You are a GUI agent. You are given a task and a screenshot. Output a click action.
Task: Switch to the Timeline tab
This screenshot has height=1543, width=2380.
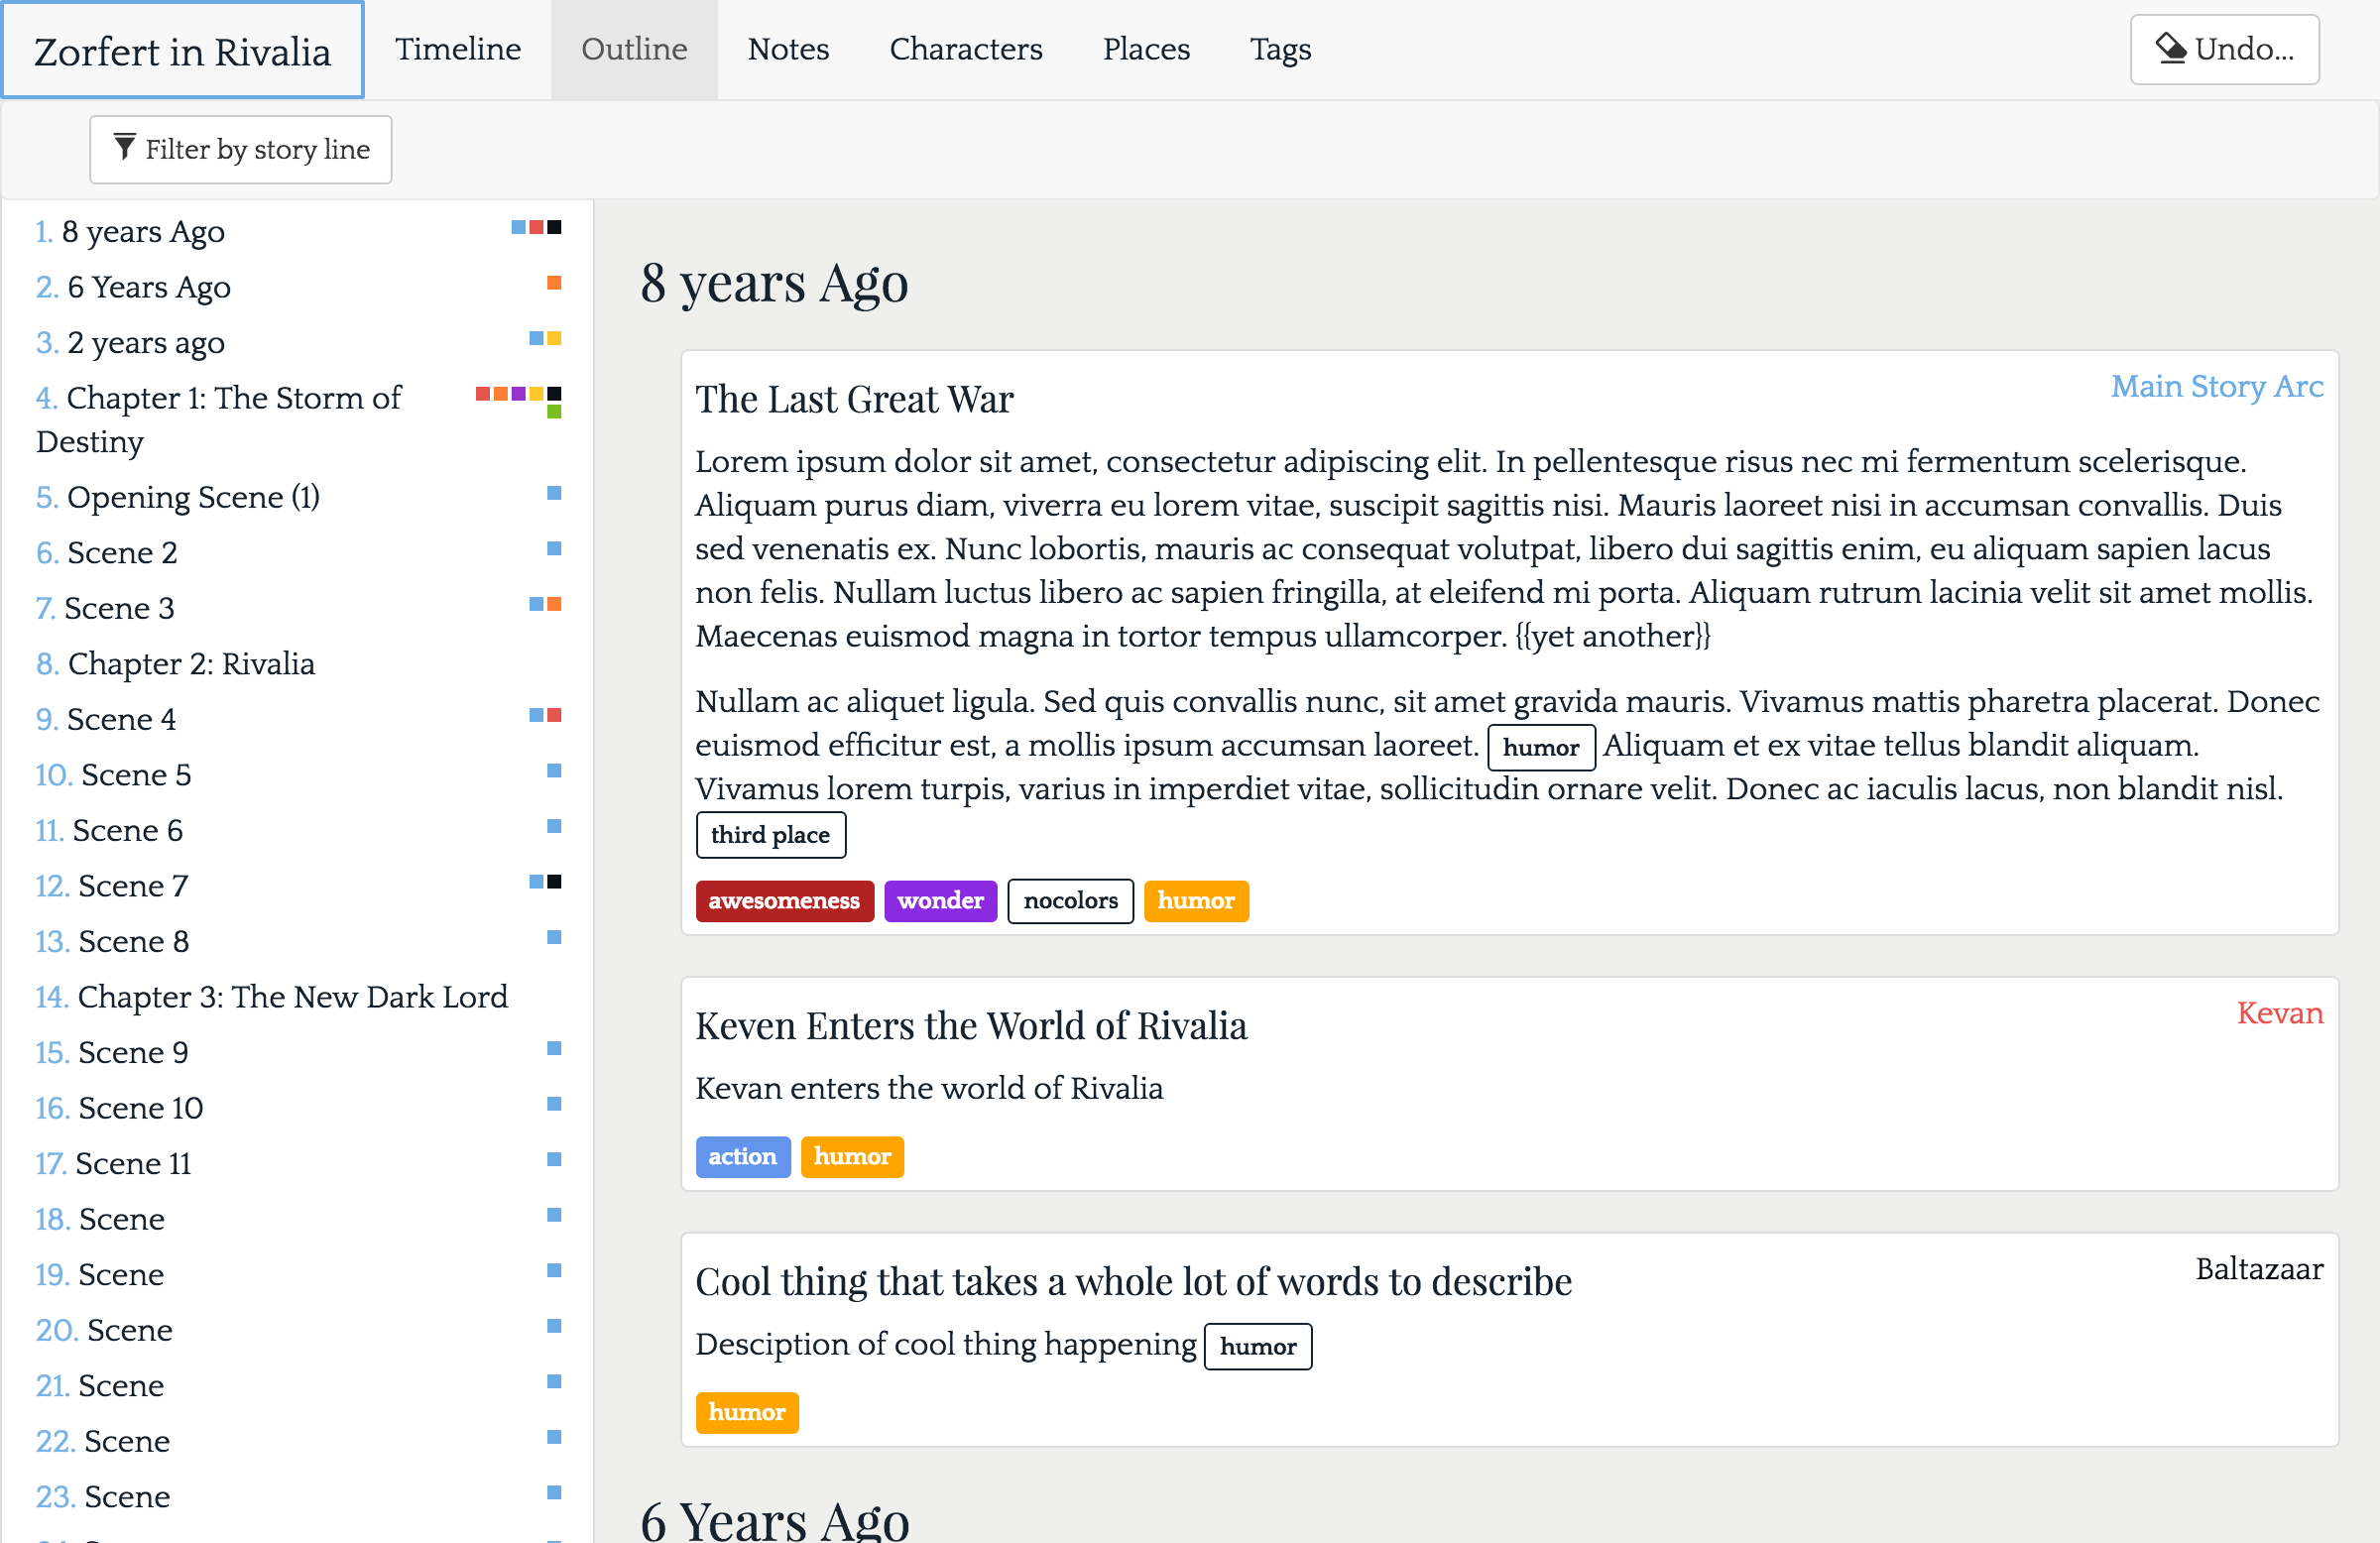coord(457,49)
